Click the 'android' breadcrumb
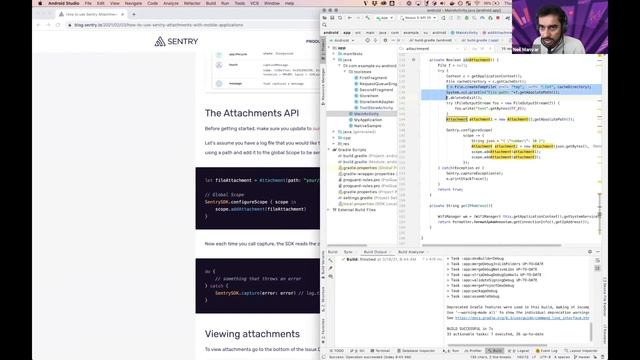 tap(331, 33)
